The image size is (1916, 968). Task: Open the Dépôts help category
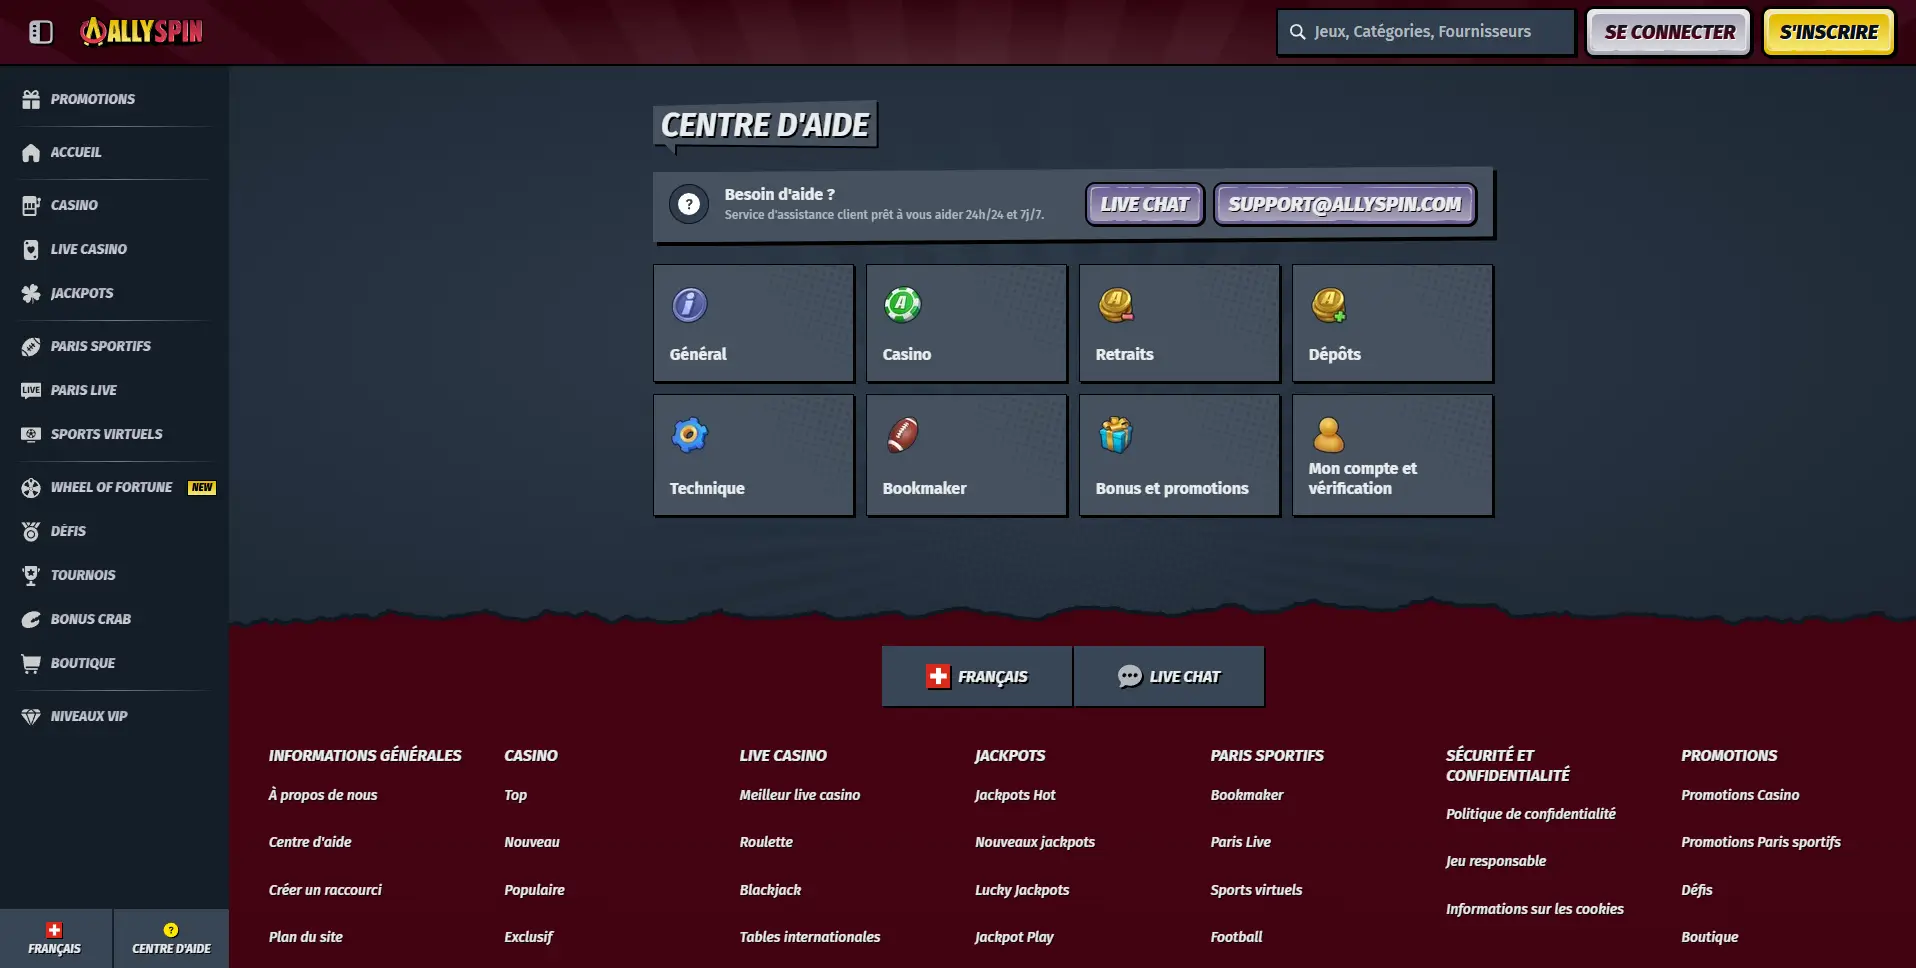pyautogui.click(x=1391, y=323)
